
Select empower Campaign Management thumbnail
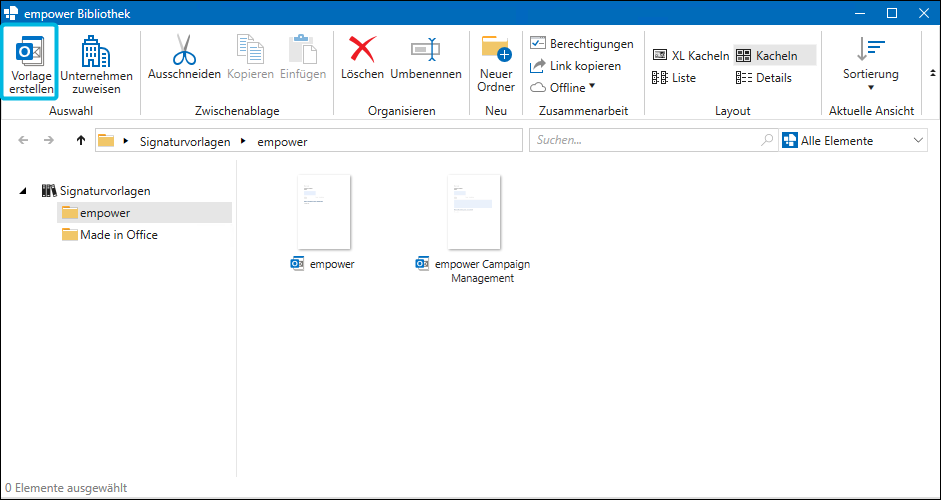click(x=474, y=212)
